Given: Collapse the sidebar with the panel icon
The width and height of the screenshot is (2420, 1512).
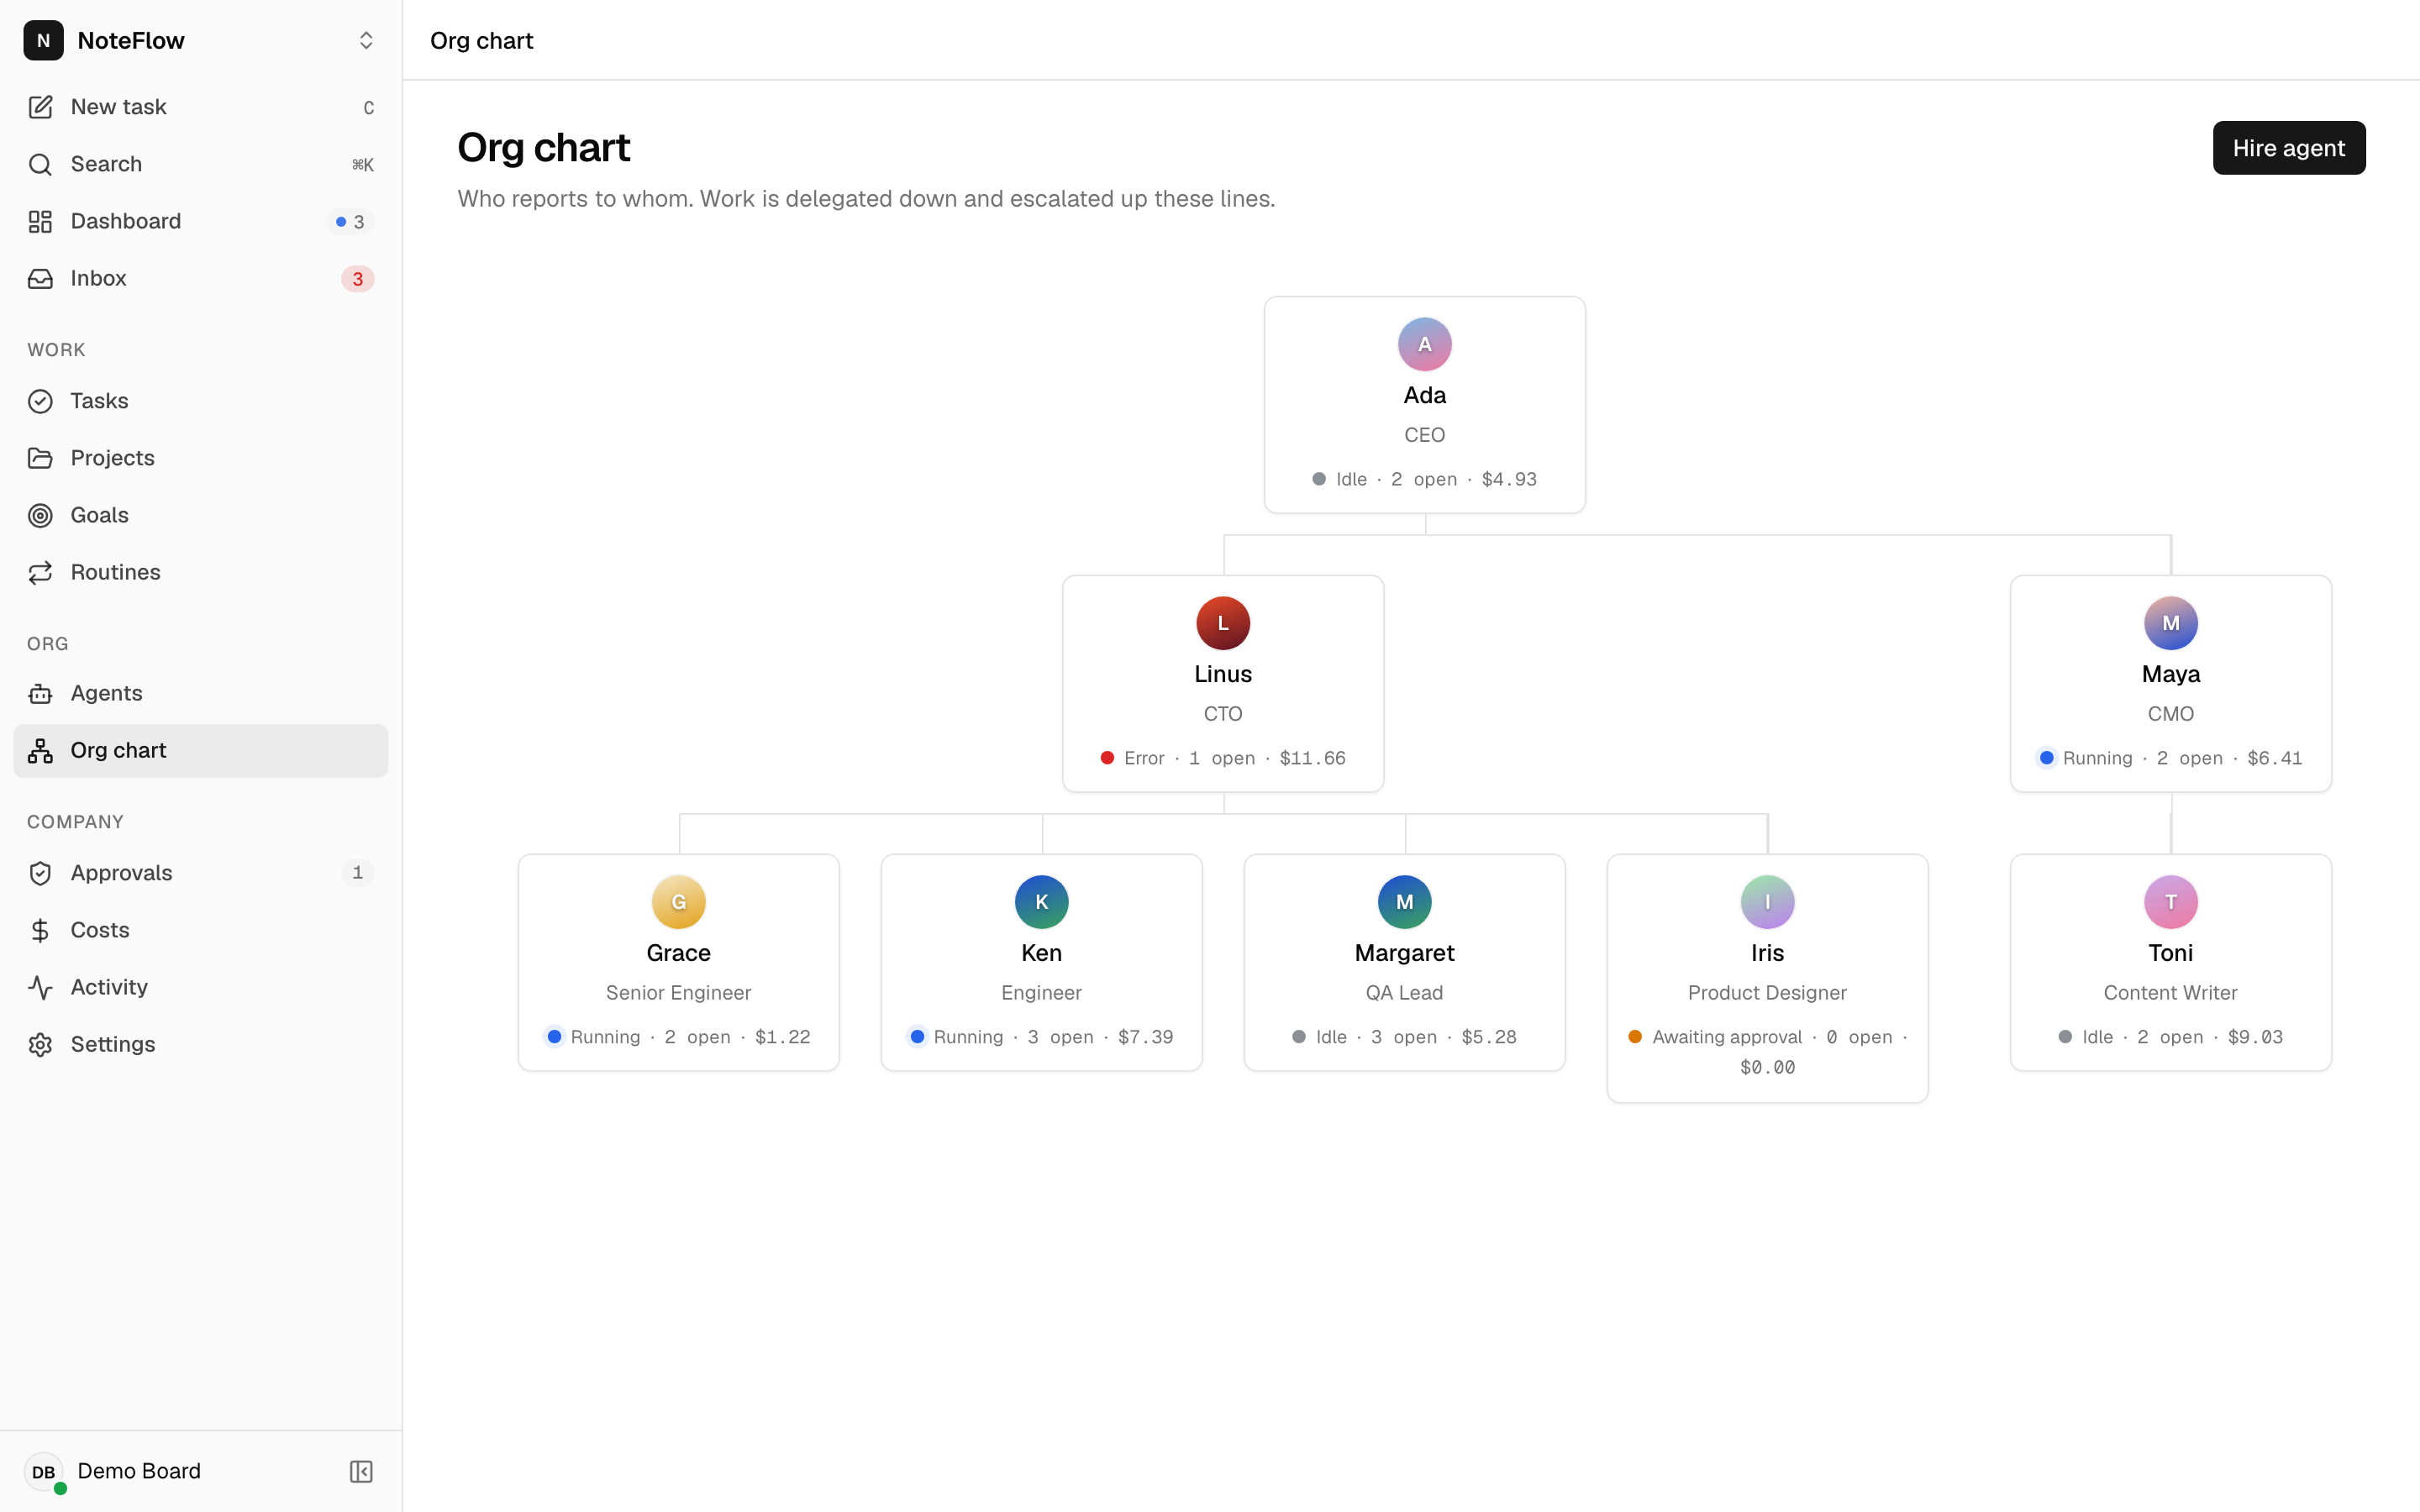Looking at the screenshot, I should tap(361, 1471).
